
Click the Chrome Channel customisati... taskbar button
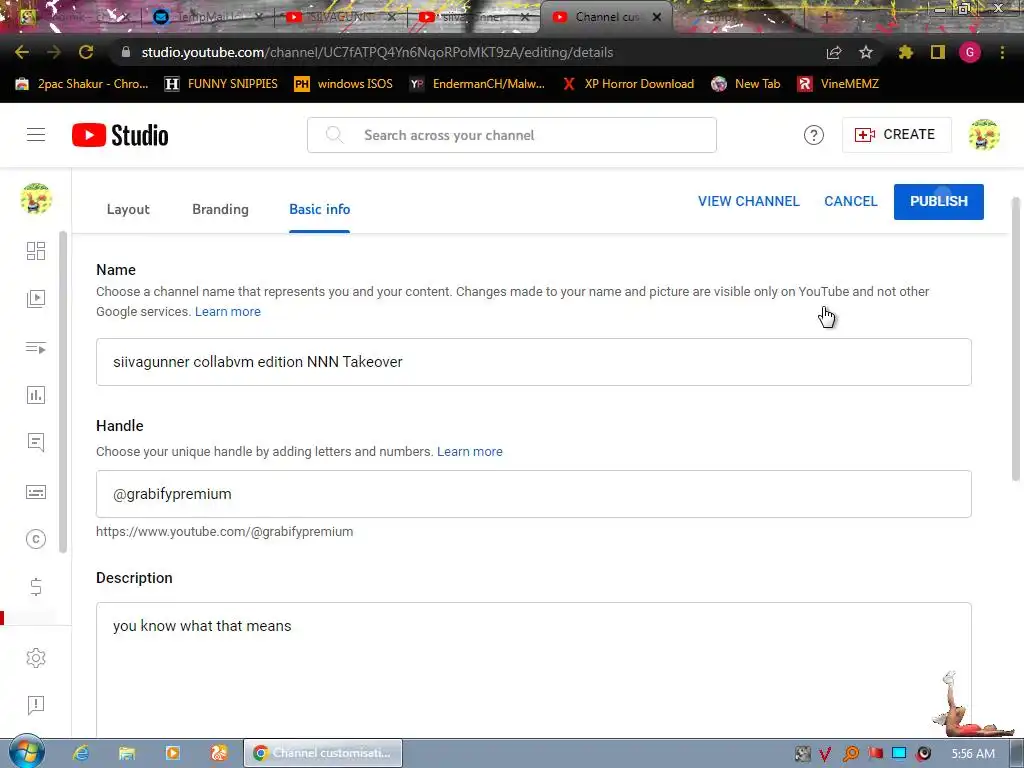(323, 753)
